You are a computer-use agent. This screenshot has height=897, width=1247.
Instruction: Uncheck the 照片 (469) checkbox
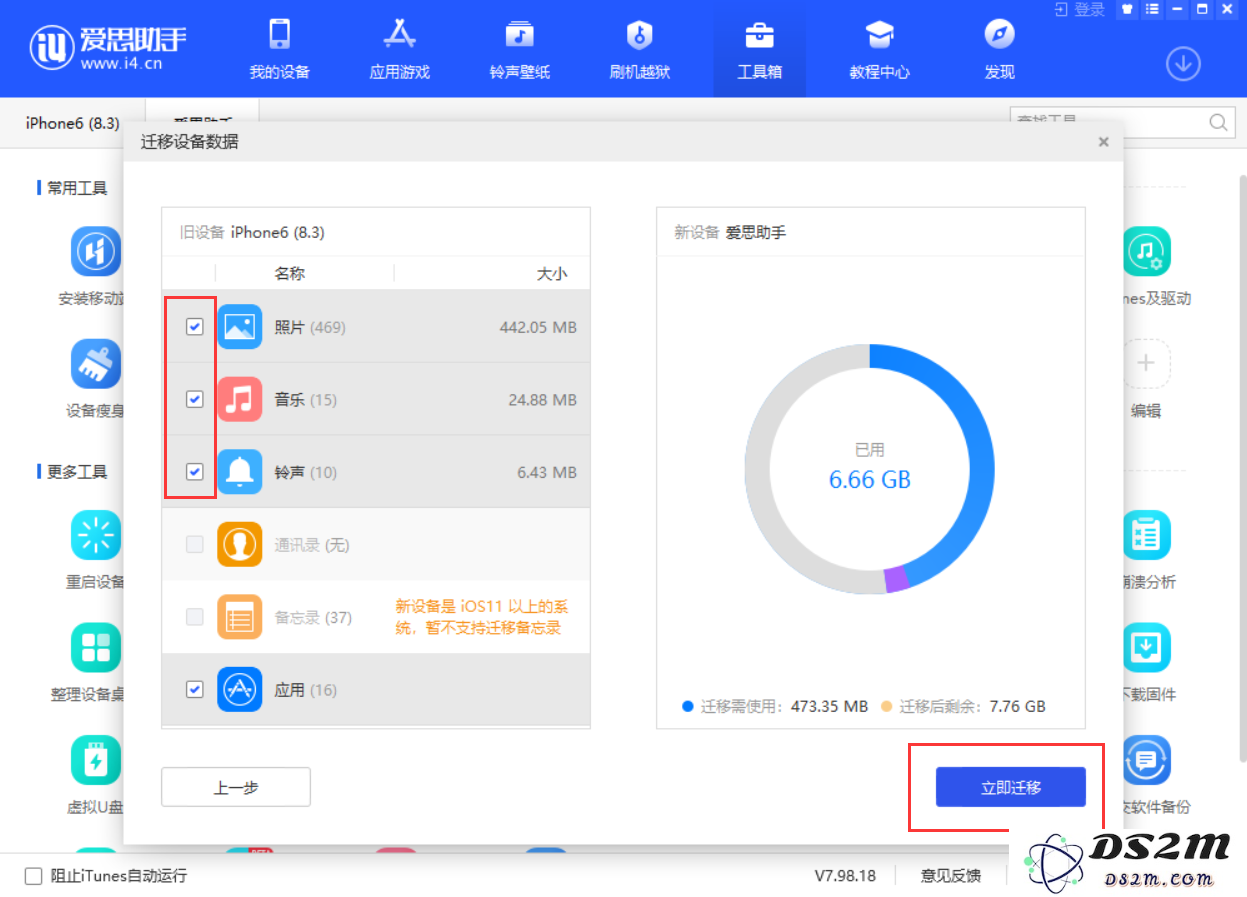coord(195,327)
